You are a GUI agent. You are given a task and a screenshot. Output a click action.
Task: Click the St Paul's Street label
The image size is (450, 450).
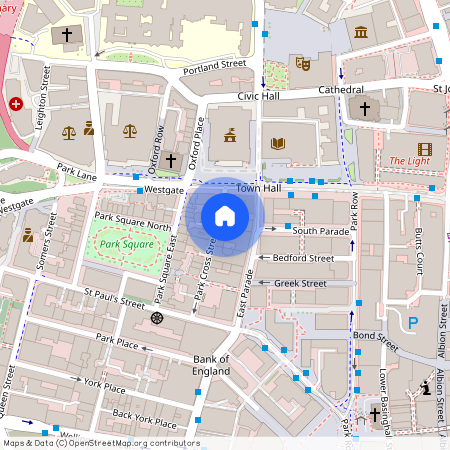click(114, 299)
